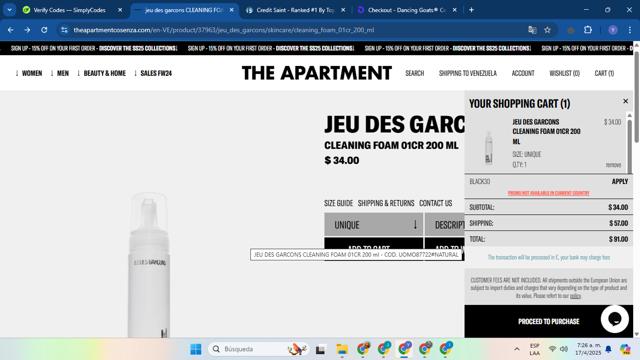This screenshot has width=640, height=360.
Task: Open Windows Start menu
Action: (x=196, y=349)
